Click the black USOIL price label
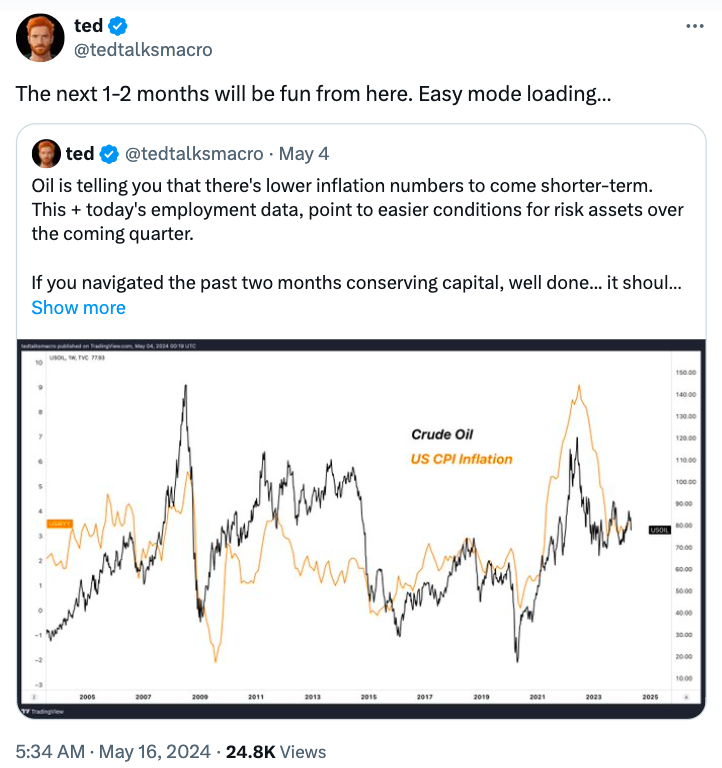The width and height of the screenshot is (722, 768). click(659, 530)
